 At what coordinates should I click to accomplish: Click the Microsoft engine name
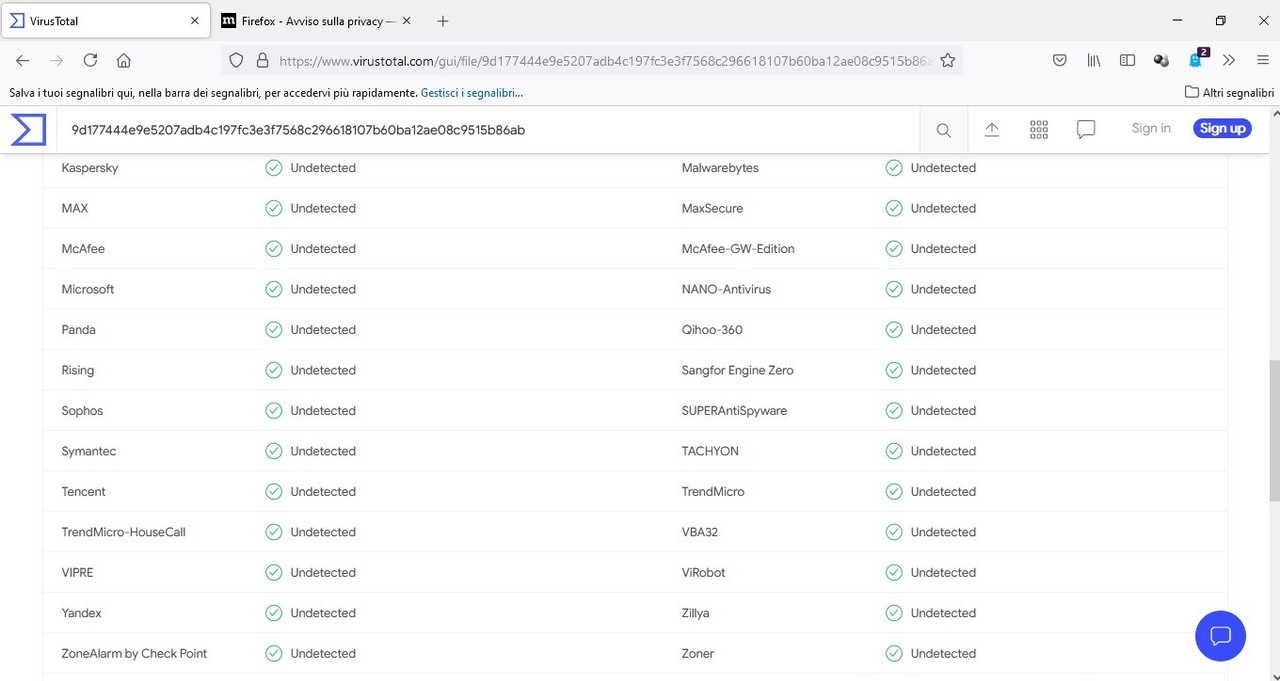88,289
